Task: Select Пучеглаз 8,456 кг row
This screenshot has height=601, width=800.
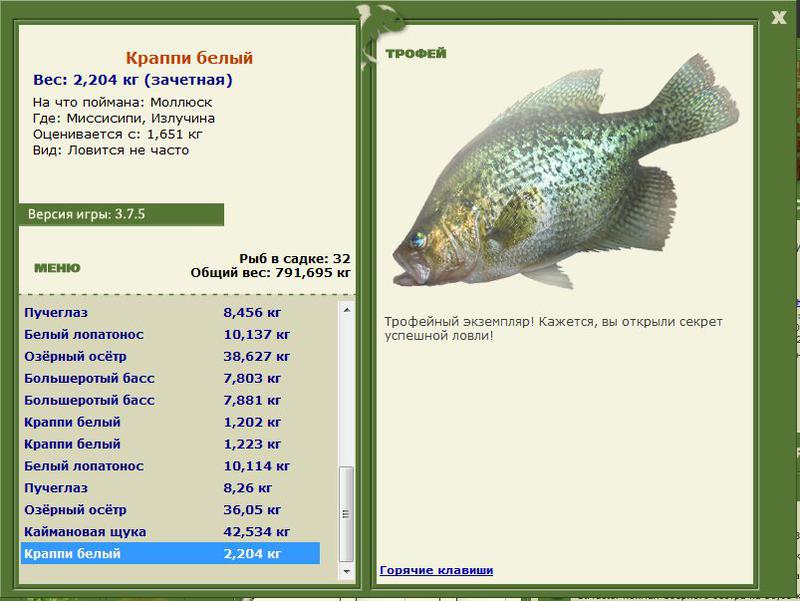Action: coord(170,312)
